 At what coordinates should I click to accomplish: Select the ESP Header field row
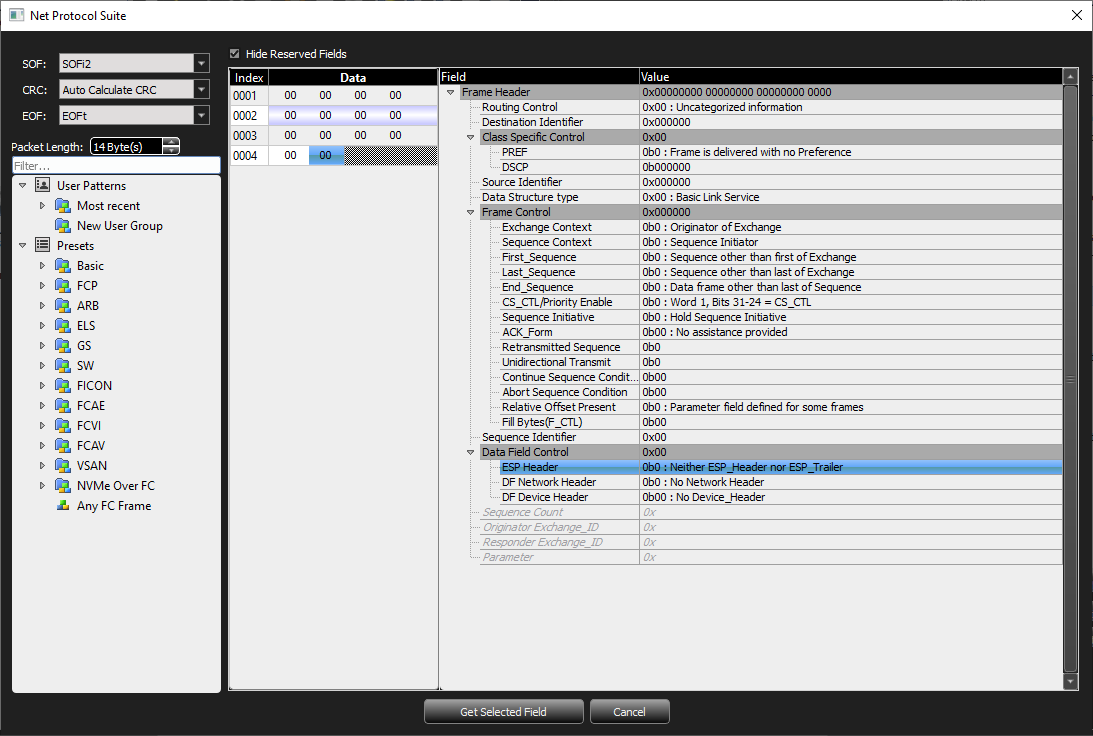pyautogui.click(x=780, y=467)
